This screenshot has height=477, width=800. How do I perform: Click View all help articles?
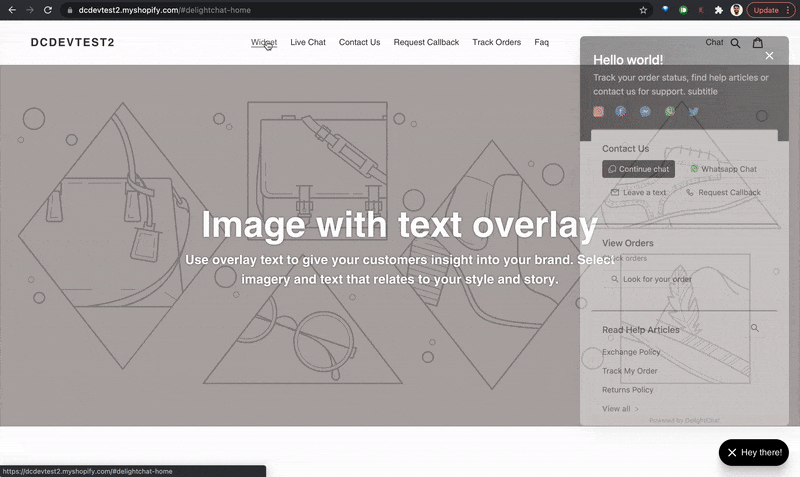(620, 409)
